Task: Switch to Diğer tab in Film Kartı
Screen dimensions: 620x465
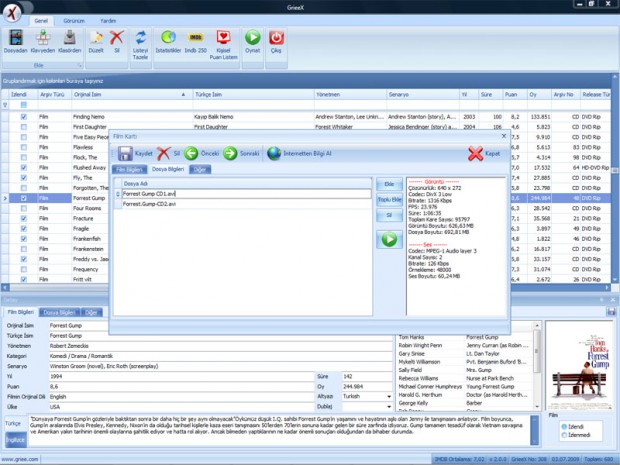Action: pos(200,170)
